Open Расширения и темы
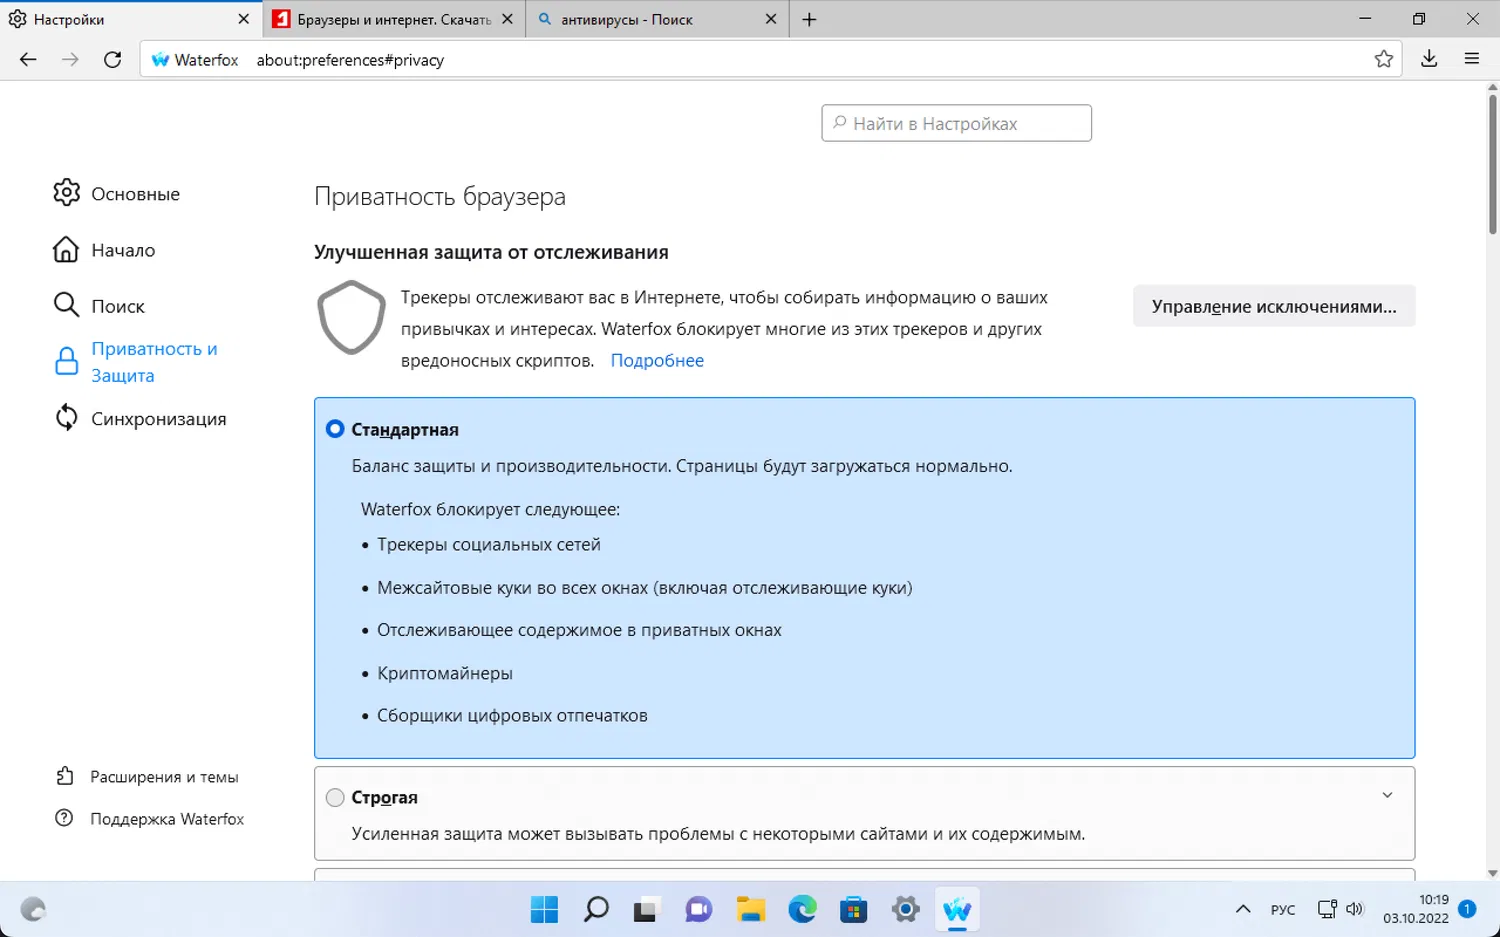The width and height of the screenshot is (1500, 937). point(147,777)
